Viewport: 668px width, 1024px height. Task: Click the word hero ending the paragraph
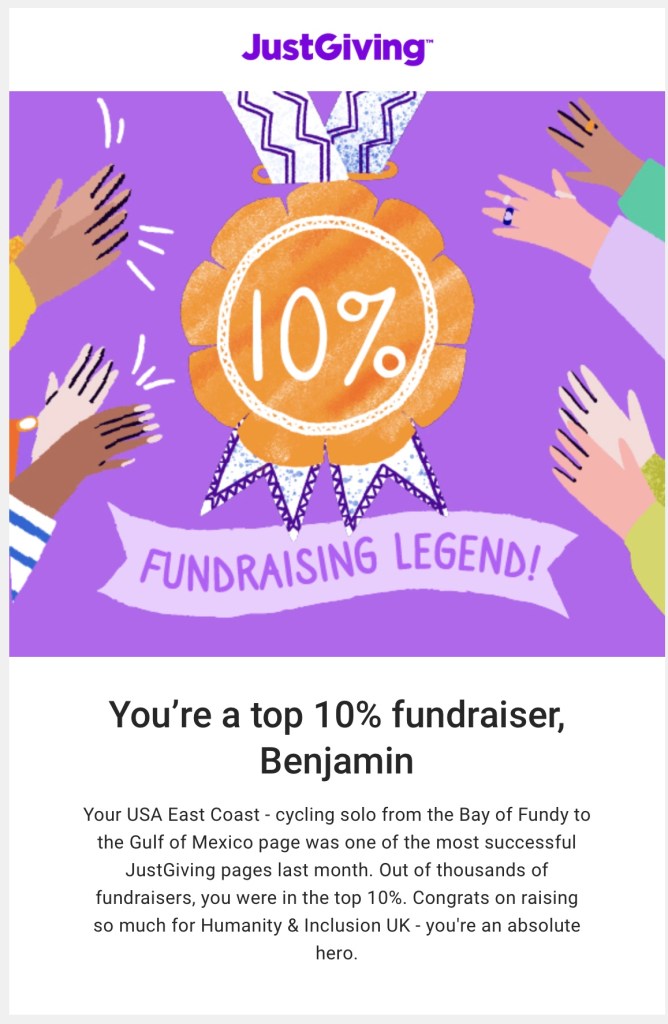pyautogui.click(x=336, y=953)
